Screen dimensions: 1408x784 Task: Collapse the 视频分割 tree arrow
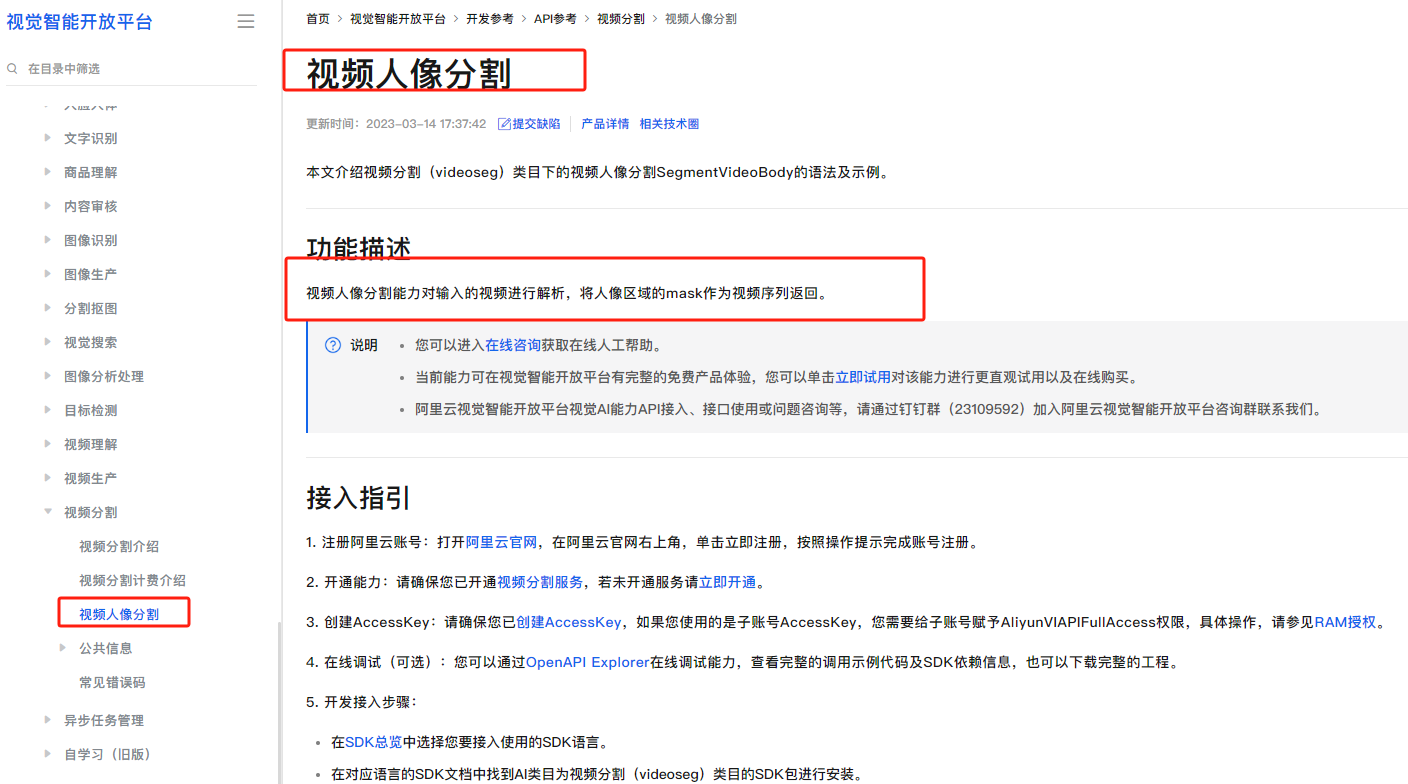click(48, 512)
